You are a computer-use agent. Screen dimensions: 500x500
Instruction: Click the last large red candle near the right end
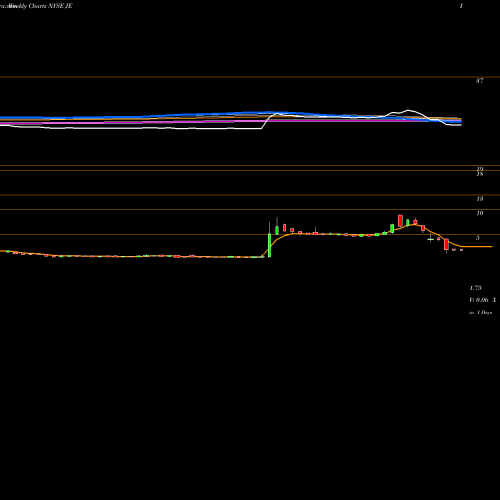pyautogui.click(x=446, y=245)
